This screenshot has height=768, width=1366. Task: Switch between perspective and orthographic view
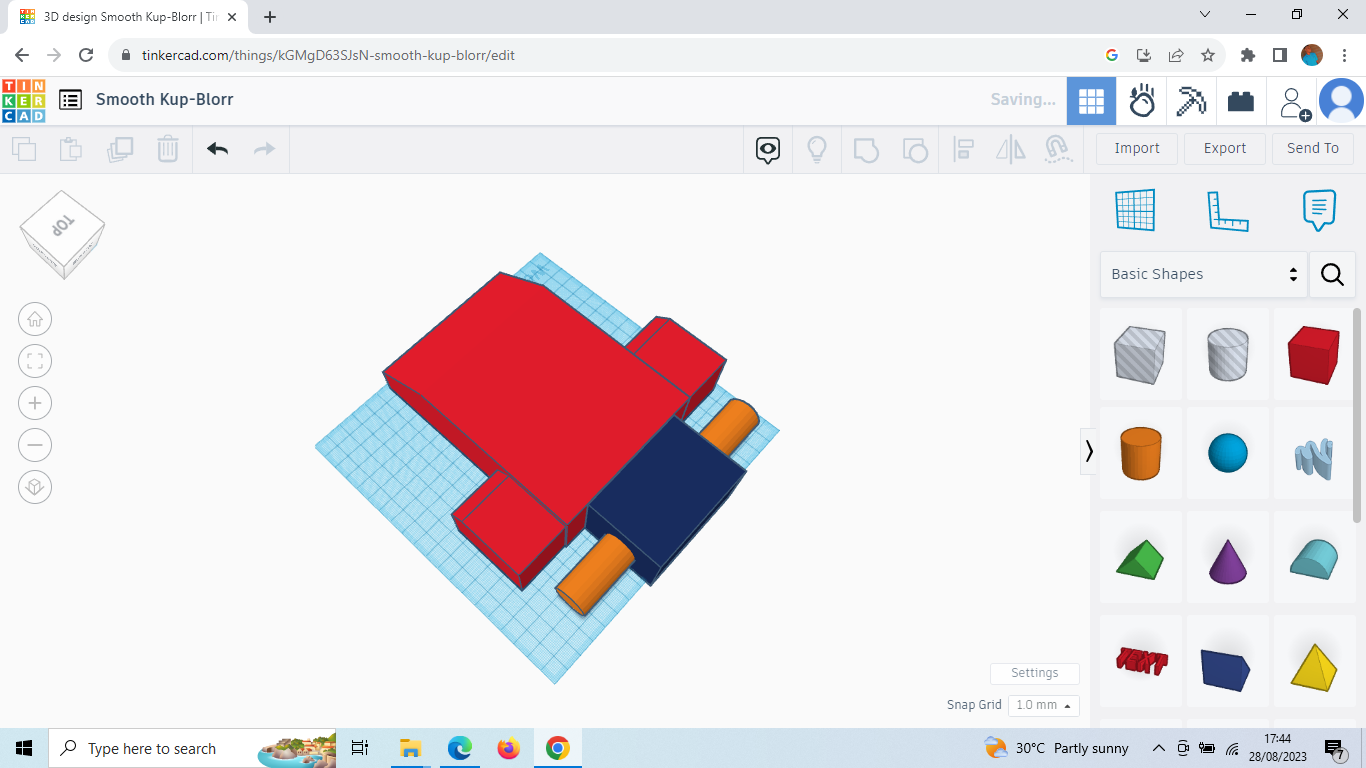(35, 487)
